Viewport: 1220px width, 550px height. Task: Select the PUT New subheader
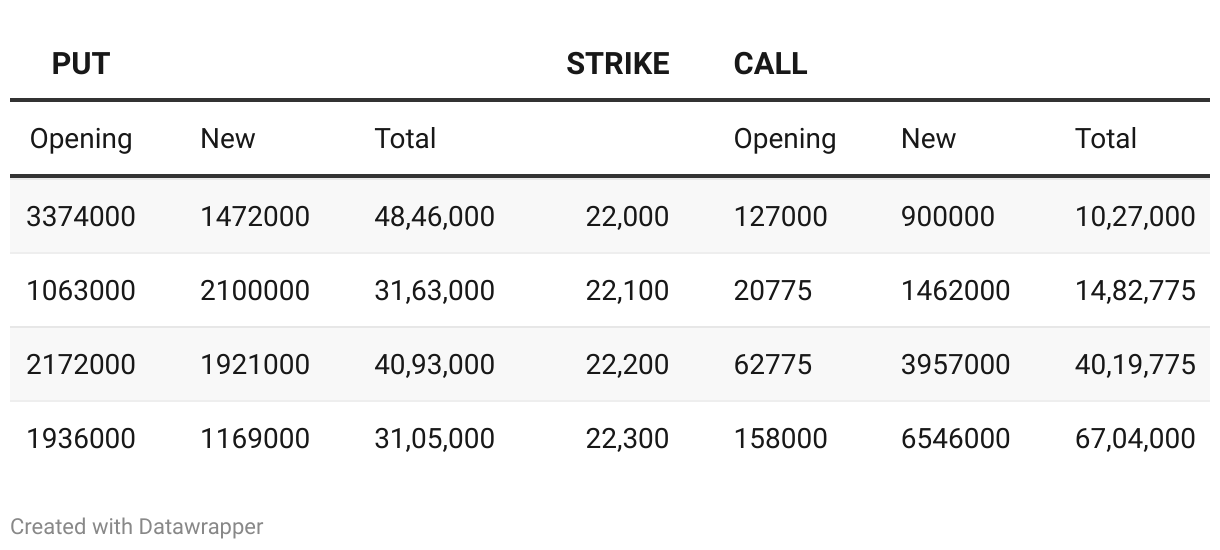click(228, 139)
